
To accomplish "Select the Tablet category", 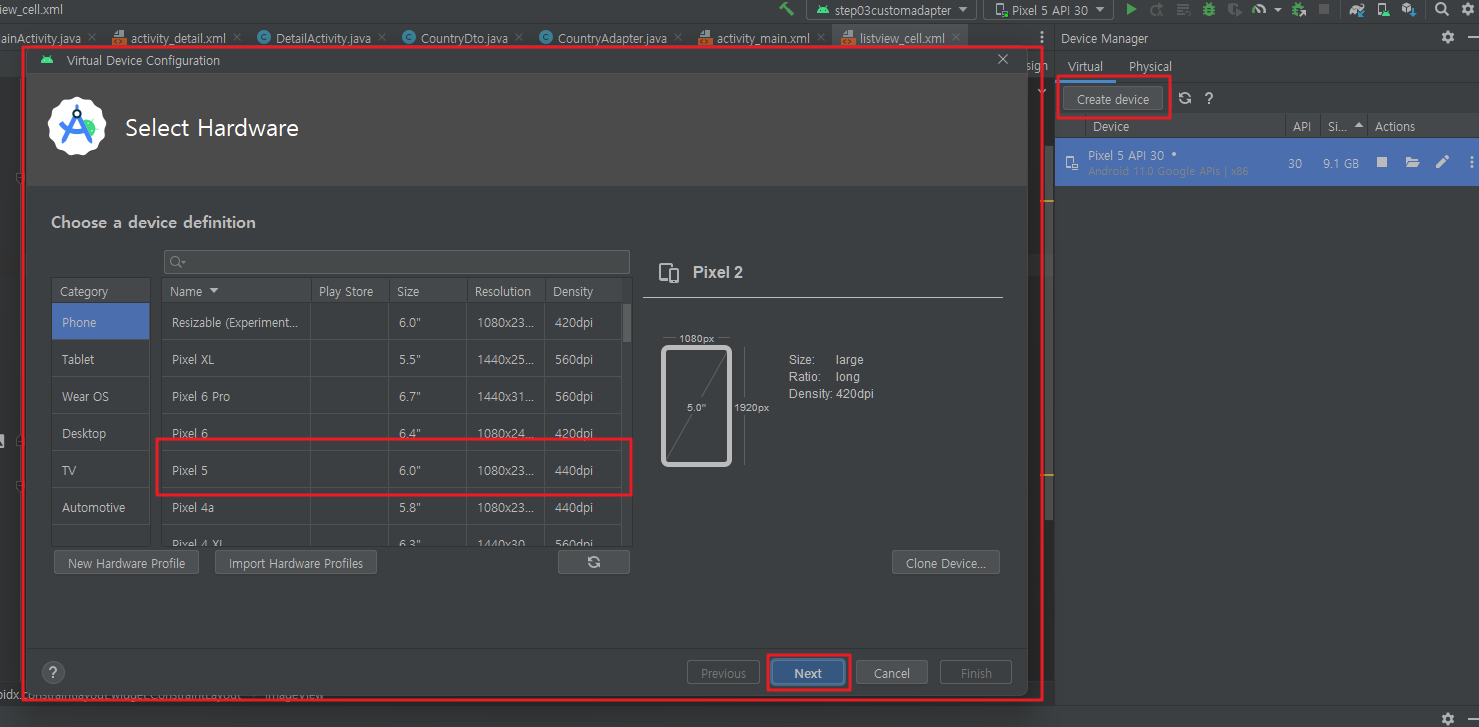I will [x=101, y=359].
